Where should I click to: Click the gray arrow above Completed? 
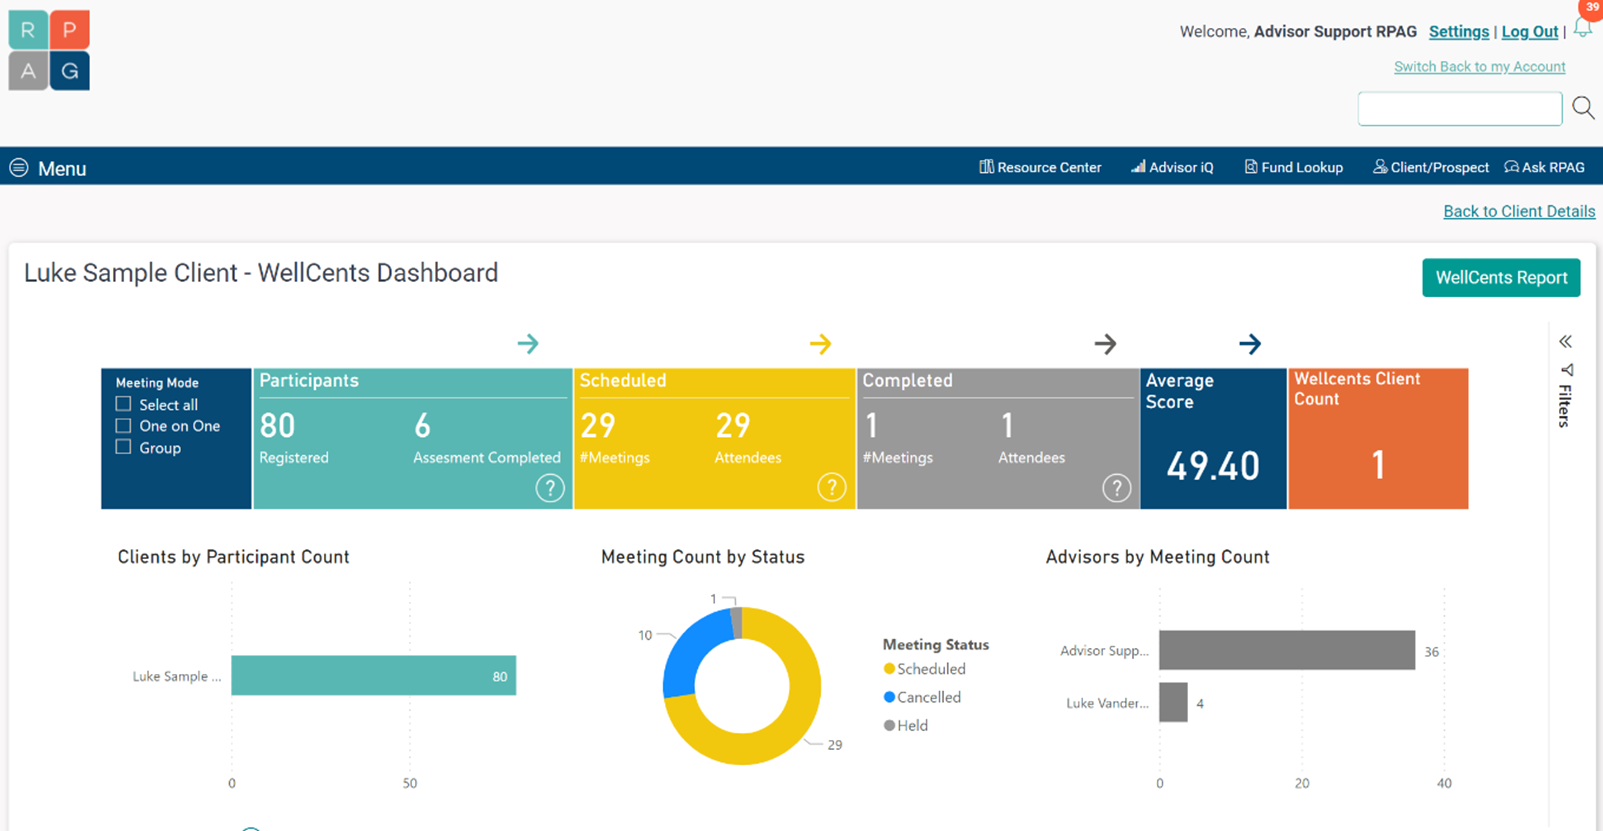tap(1105, 344)
